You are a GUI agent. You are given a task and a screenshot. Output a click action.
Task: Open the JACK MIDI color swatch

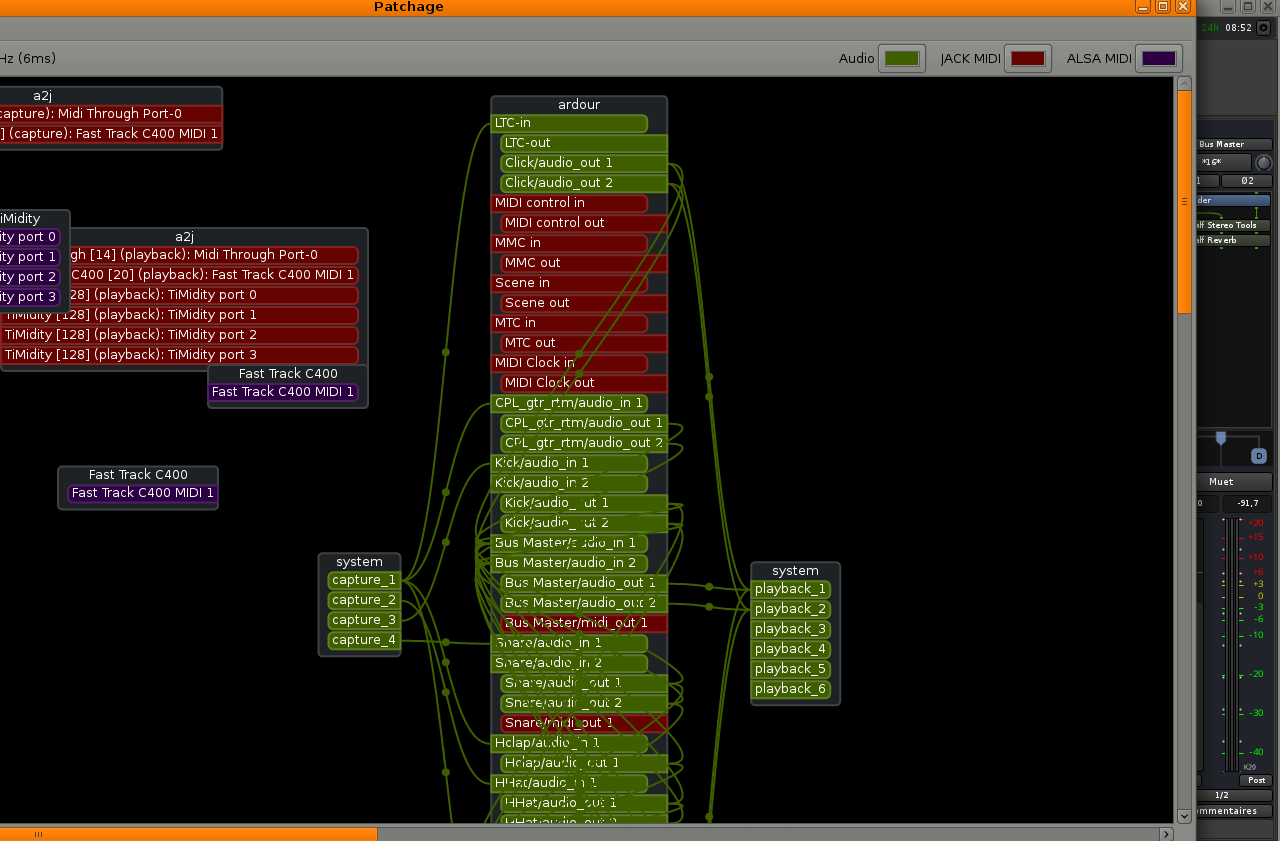point(1028,58)
